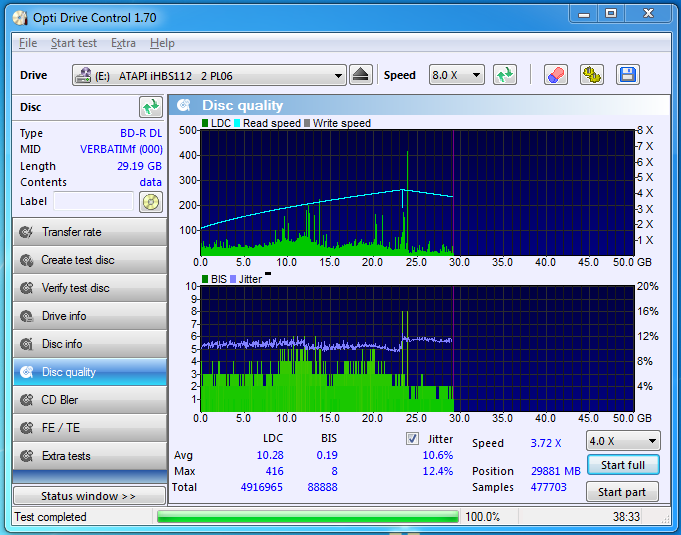
Task: Click the Start part button
Action: (x=622, y=492)
